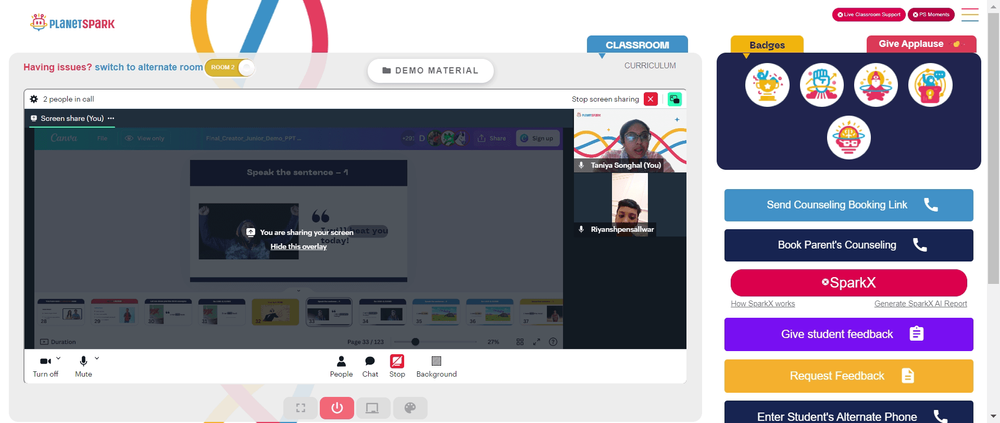Click the laptop screen icon below the call
This screenshot has width=1000, height=423.
point(373,408)
